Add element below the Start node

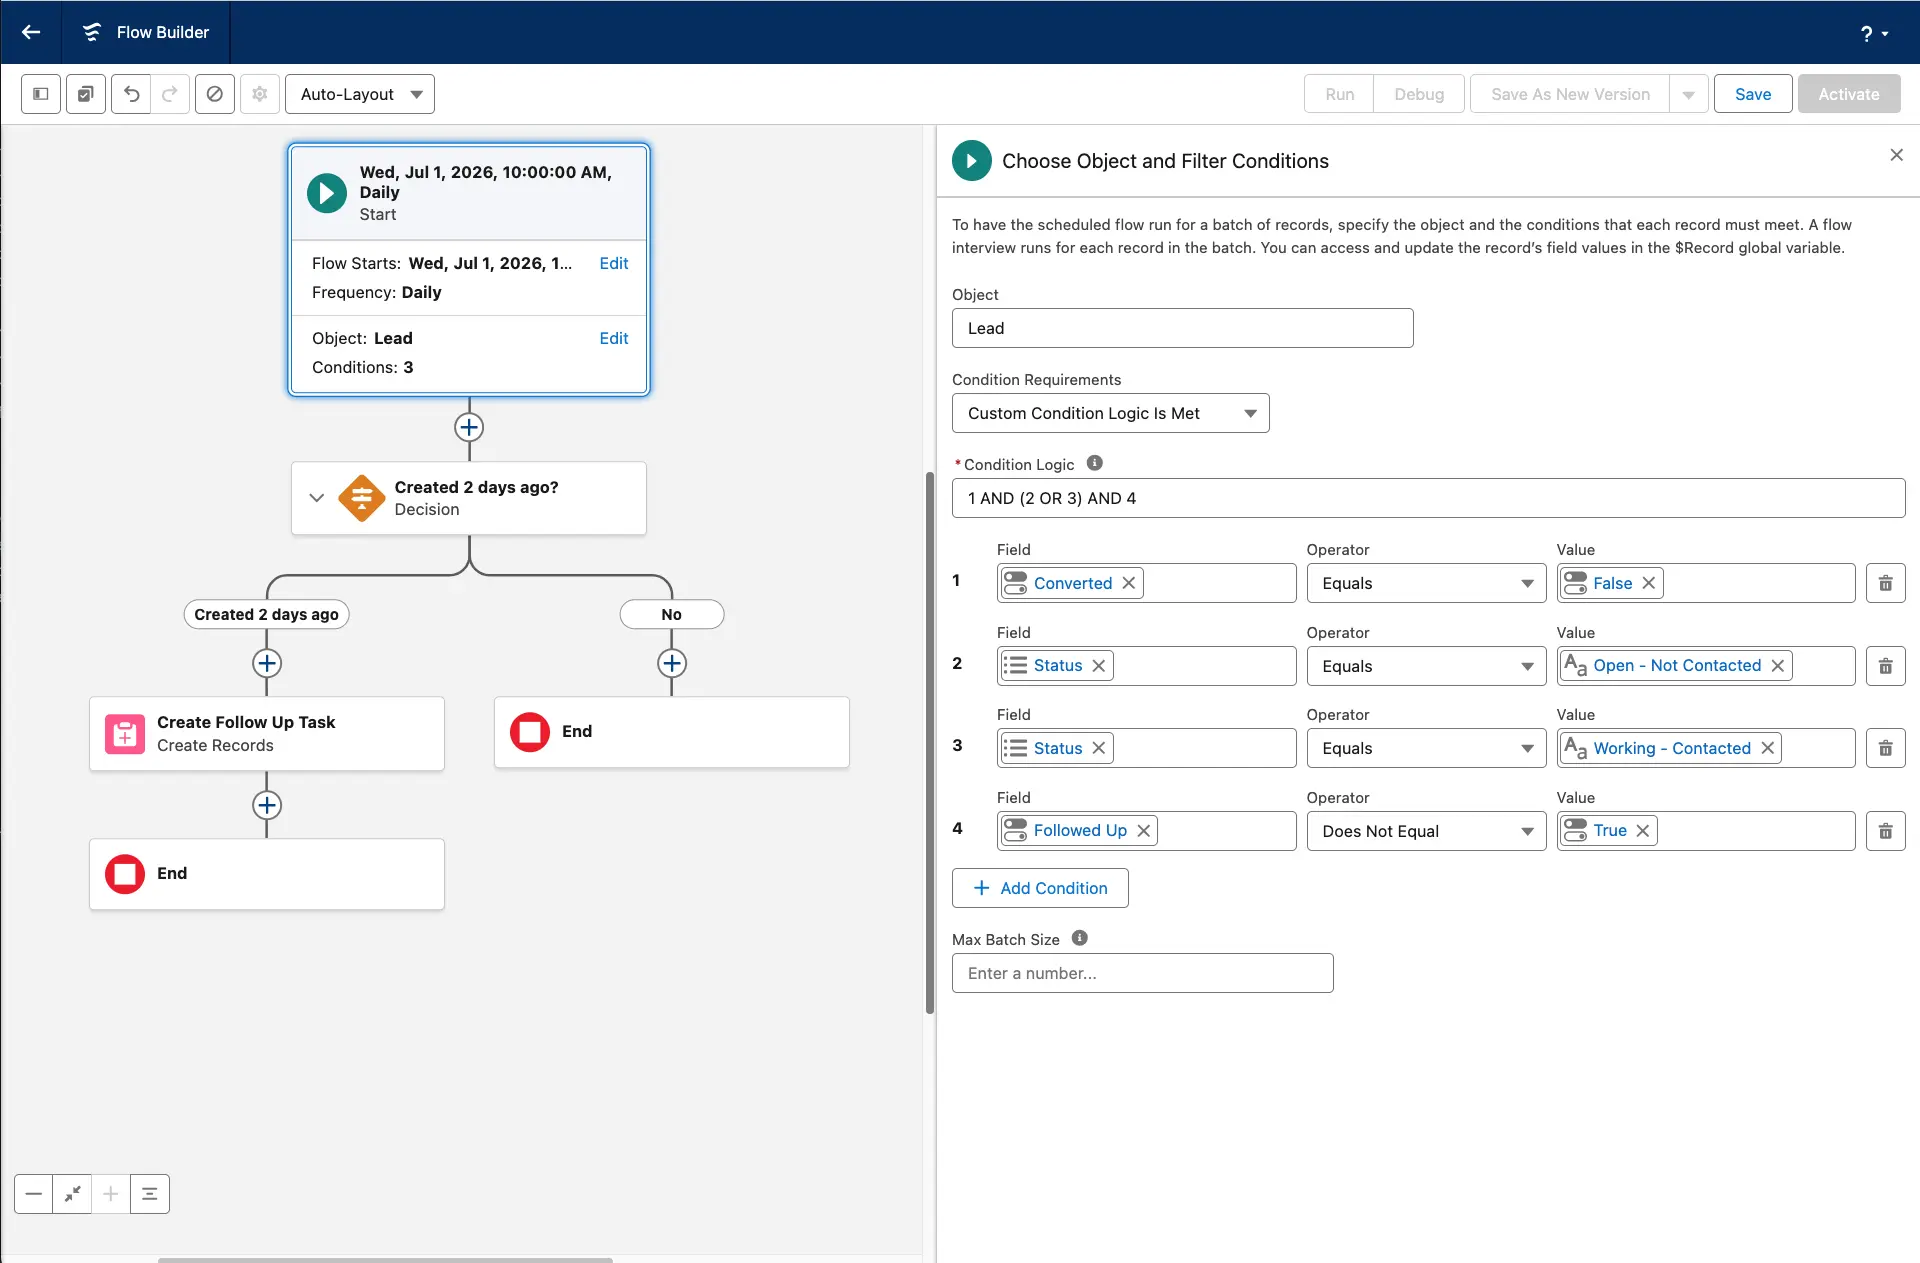[469, 428]
